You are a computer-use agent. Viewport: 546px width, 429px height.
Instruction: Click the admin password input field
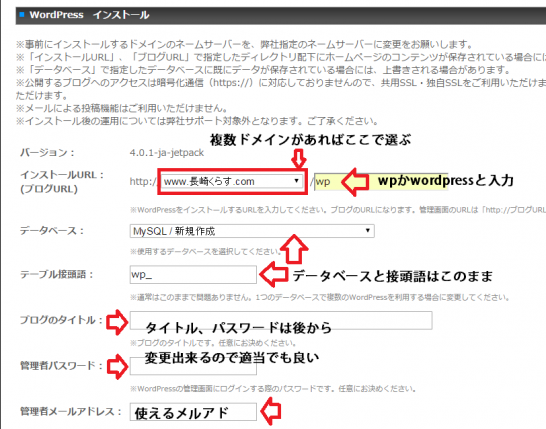pos(193,366)
